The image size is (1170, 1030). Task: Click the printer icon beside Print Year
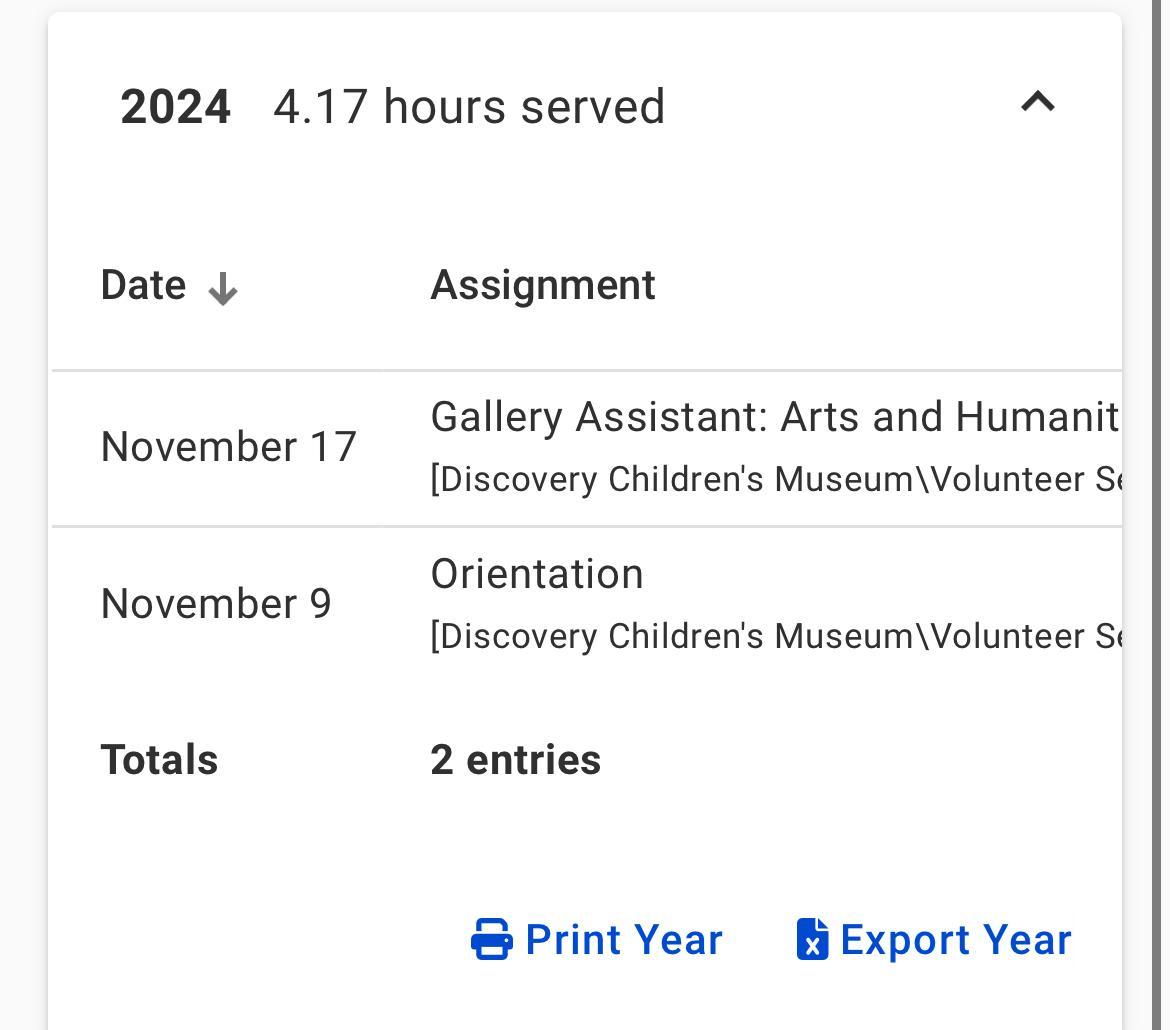tap(491, 940)
